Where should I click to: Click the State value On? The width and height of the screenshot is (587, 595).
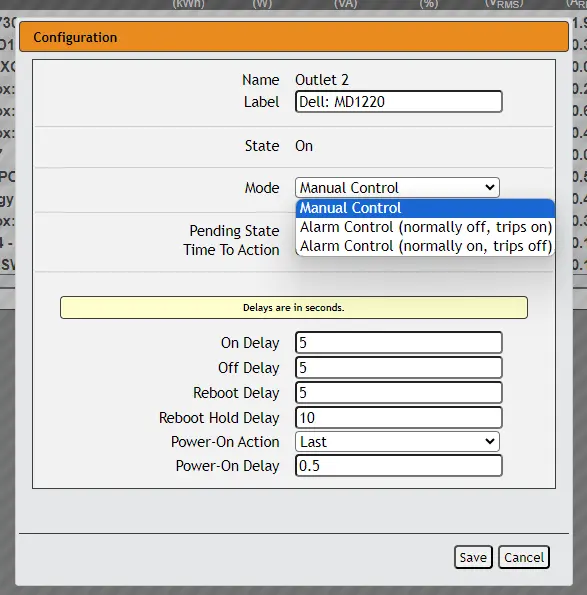tap(304, 146)
